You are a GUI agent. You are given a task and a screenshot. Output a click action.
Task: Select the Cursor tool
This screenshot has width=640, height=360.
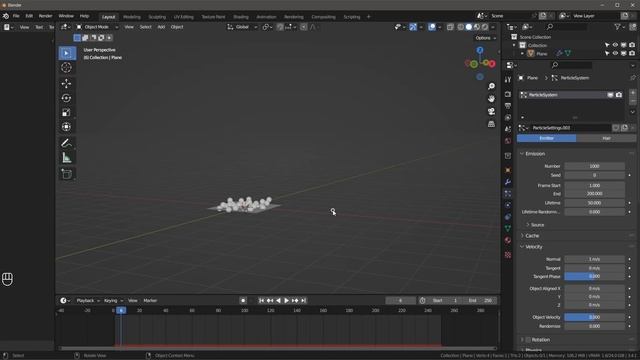(66, 67)
